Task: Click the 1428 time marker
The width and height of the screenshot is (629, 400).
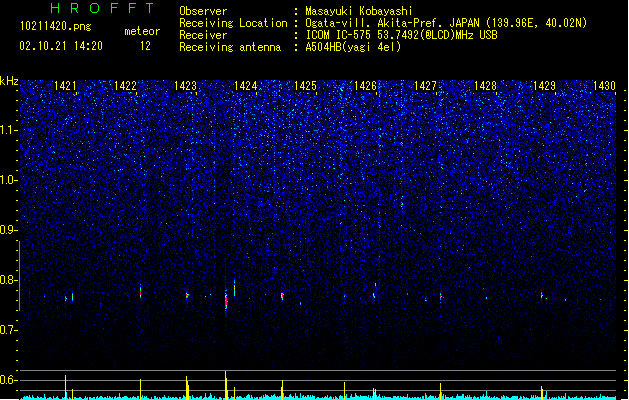Action: coord(485,86)
